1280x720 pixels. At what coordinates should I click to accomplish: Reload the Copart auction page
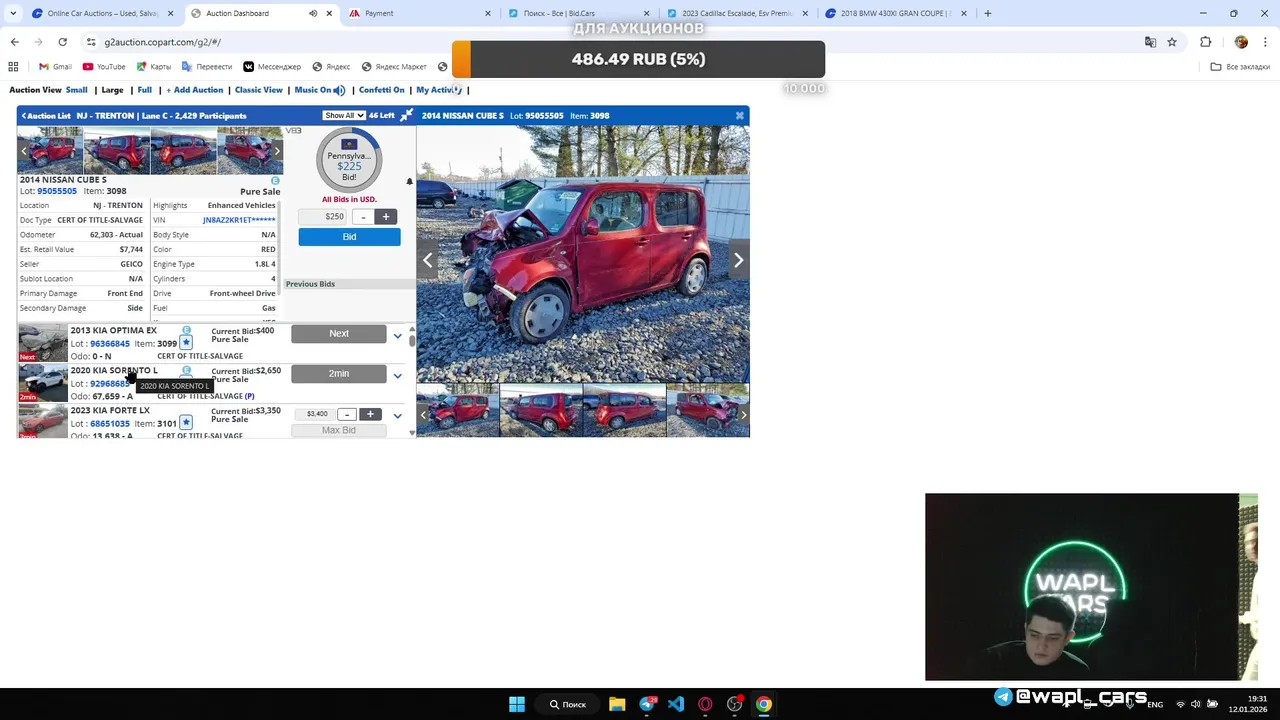[62, 42]
